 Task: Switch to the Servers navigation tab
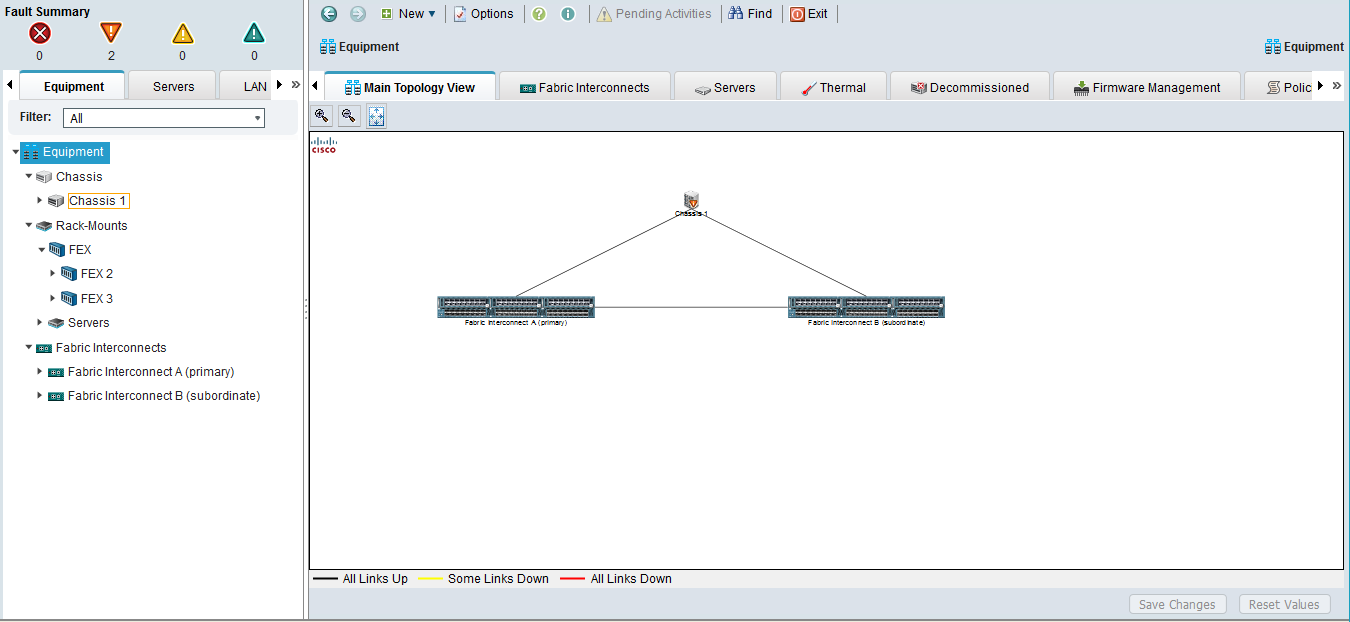coord(173,86)
